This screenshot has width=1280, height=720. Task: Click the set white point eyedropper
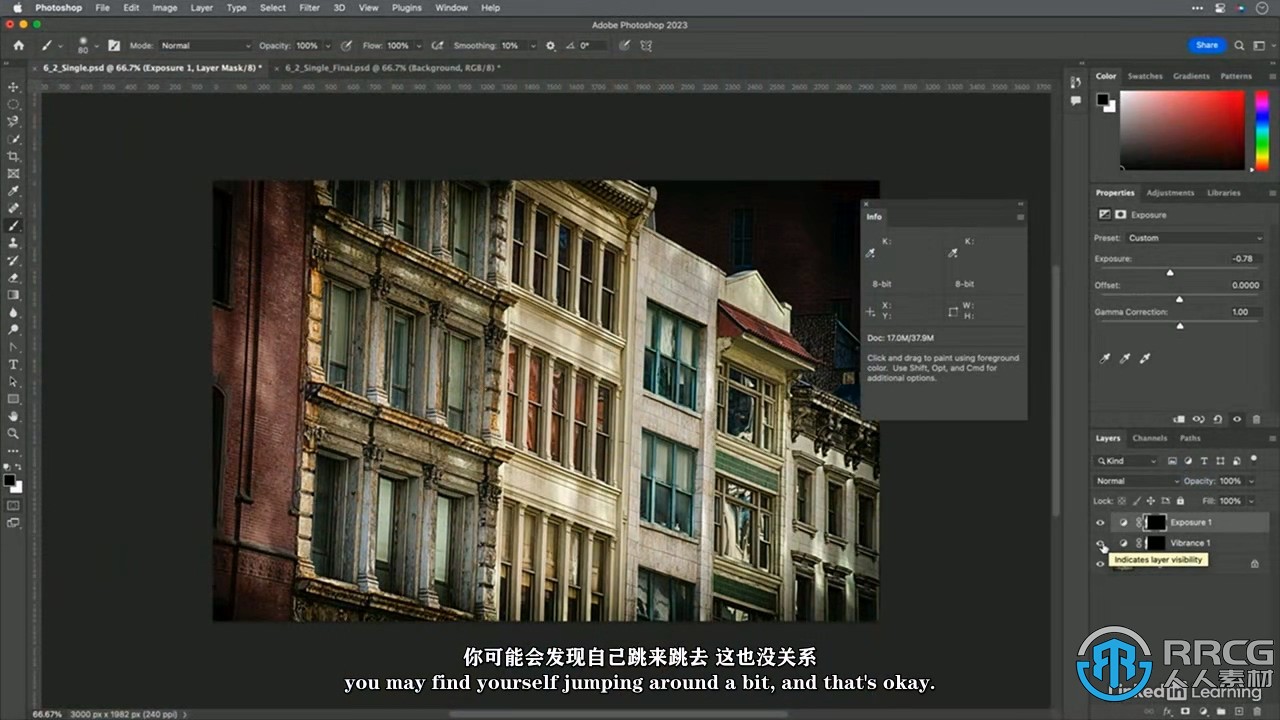click(x=1145, y=358)
